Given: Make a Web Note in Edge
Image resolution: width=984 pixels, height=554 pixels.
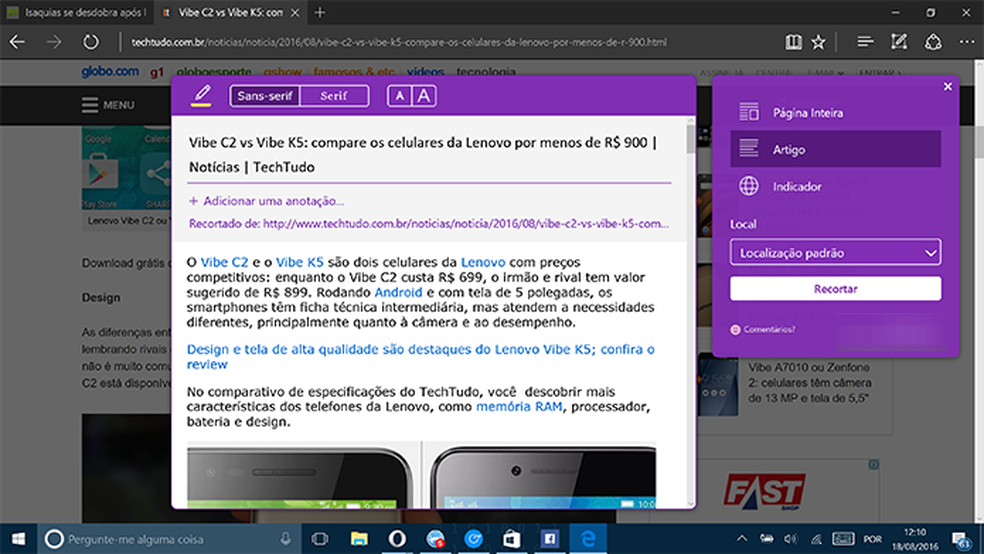Looking at the screenshot, I should tap(899, 42).
